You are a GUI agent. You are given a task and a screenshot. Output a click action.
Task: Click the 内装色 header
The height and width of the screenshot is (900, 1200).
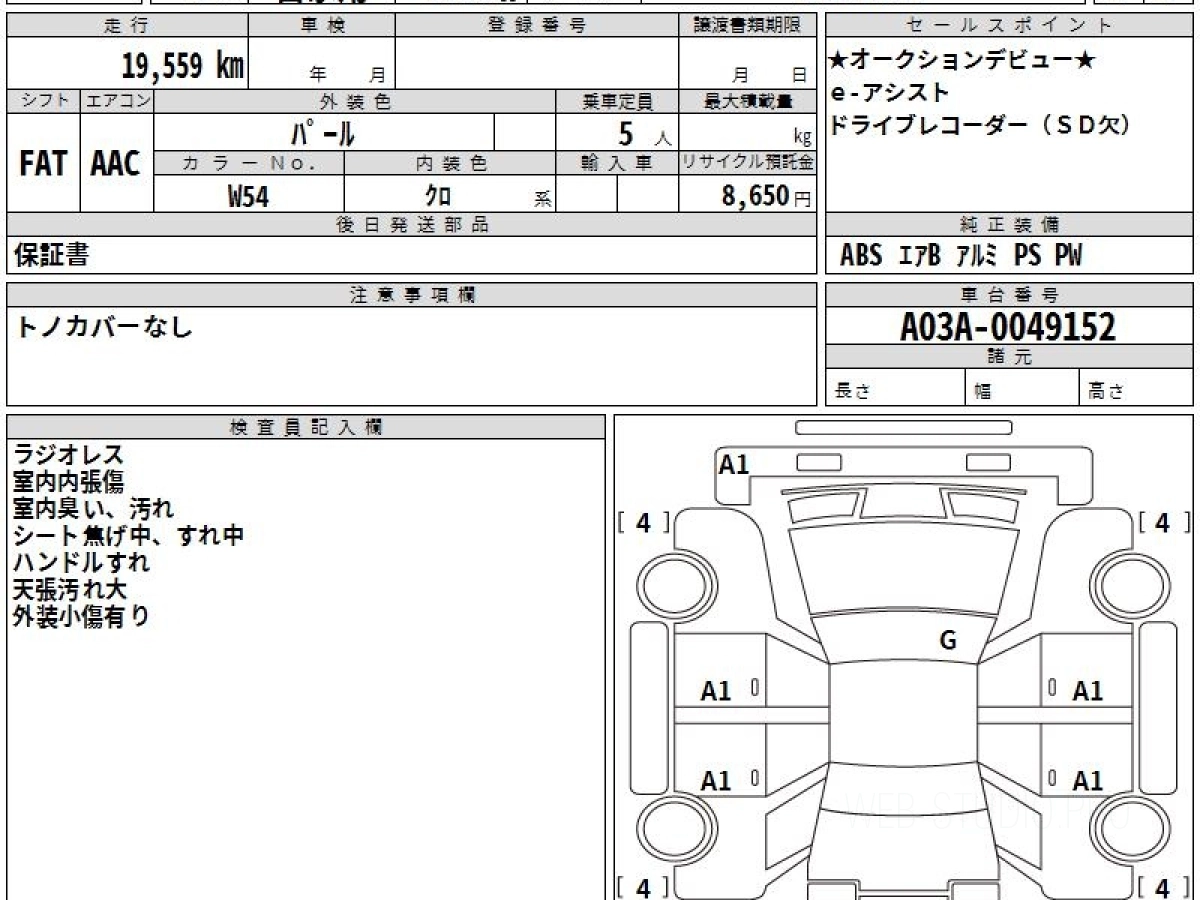click(x=450, y=164)
